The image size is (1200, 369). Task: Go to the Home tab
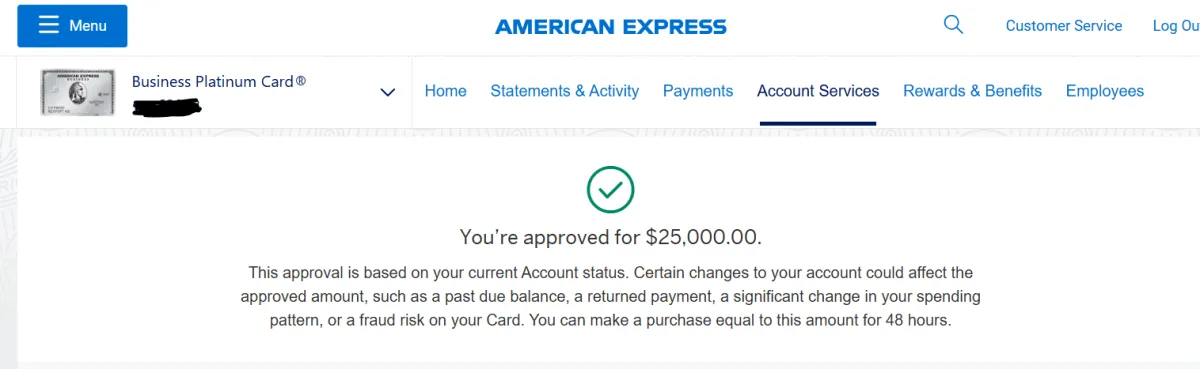tap(445, 91)
